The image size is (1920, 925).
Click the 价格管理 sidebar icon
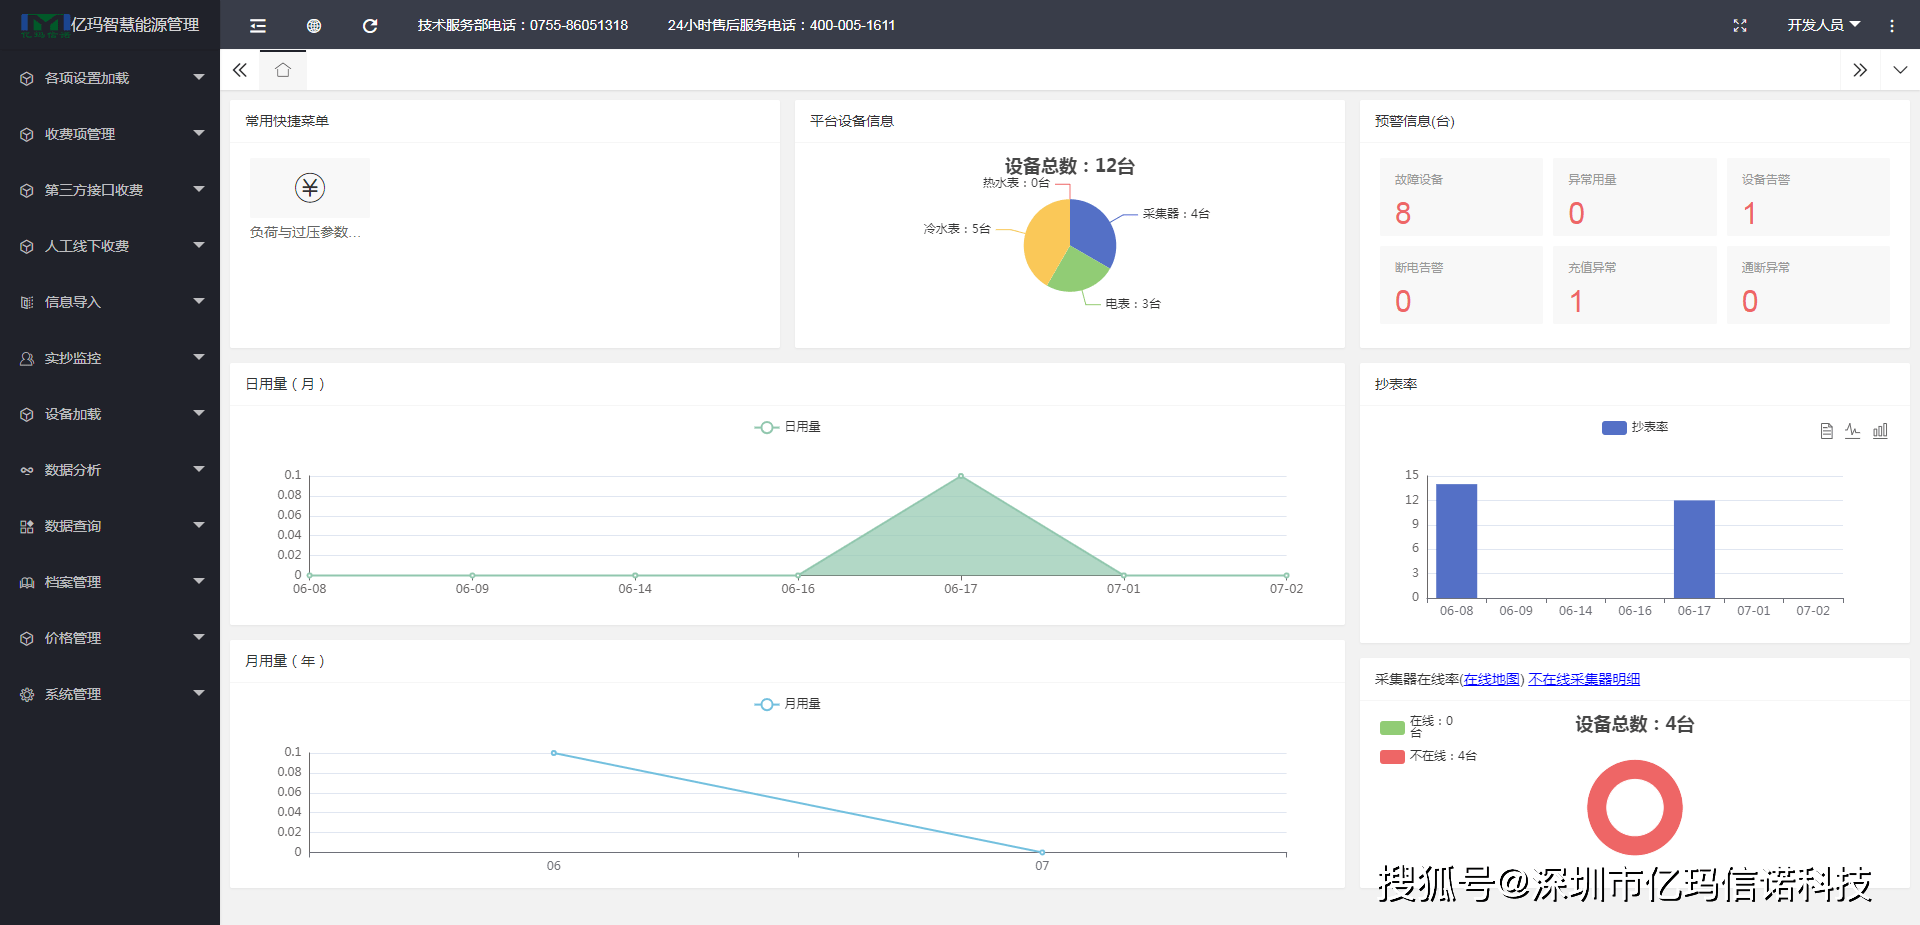click(x=27, y=638)
